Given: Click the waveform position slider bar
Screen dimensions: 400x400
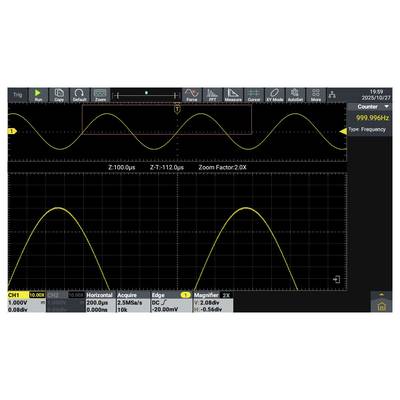Looking at the screenshot, I should (146, 95).
